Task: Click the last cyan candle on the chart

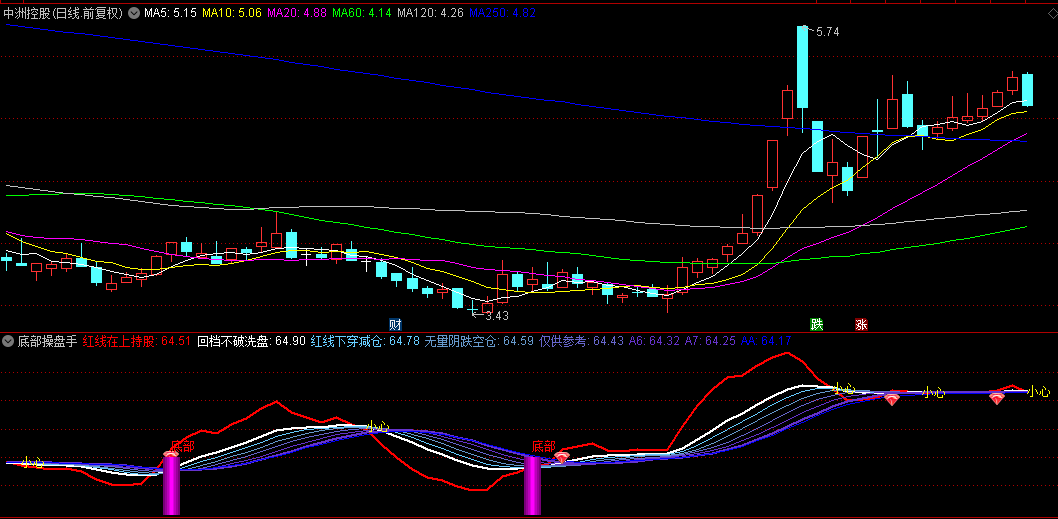Action: [1028, 90]
